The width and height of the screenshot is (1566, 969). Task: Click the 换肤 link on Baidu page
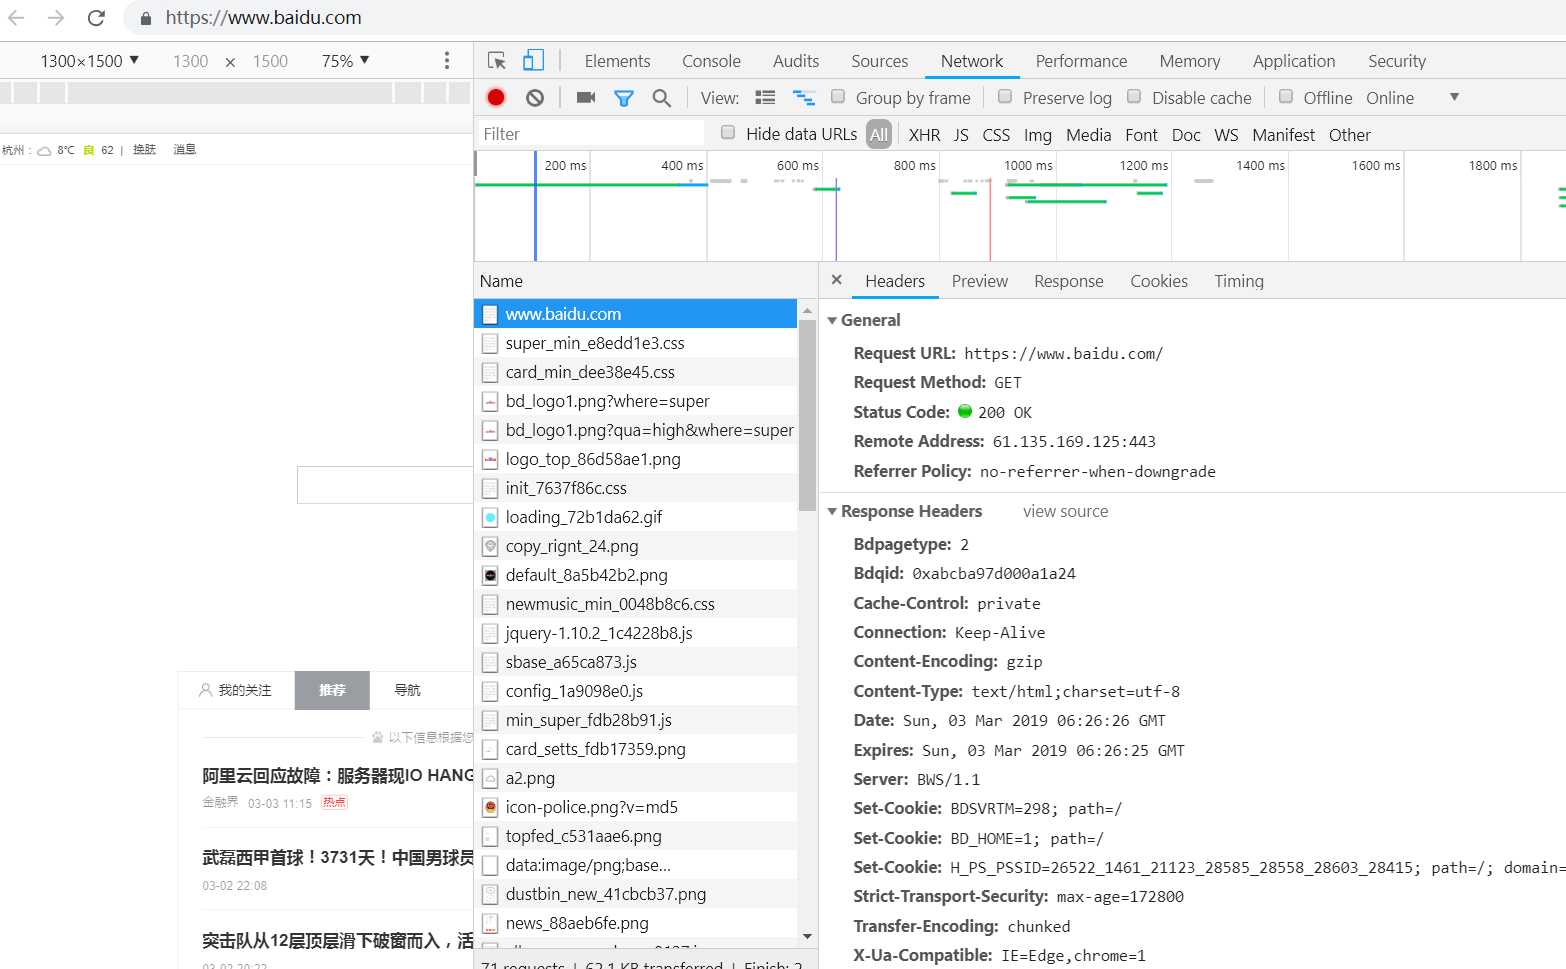click(x=145, y=150)
